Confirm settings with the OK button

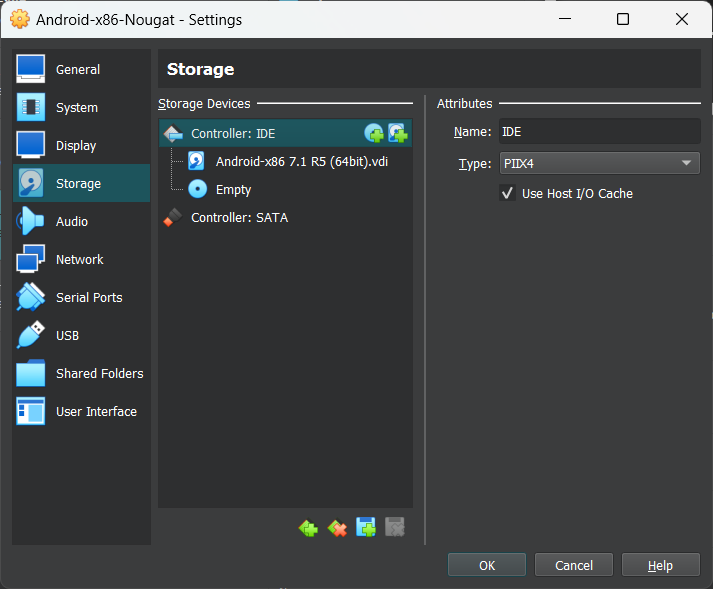tap(487, 565)
